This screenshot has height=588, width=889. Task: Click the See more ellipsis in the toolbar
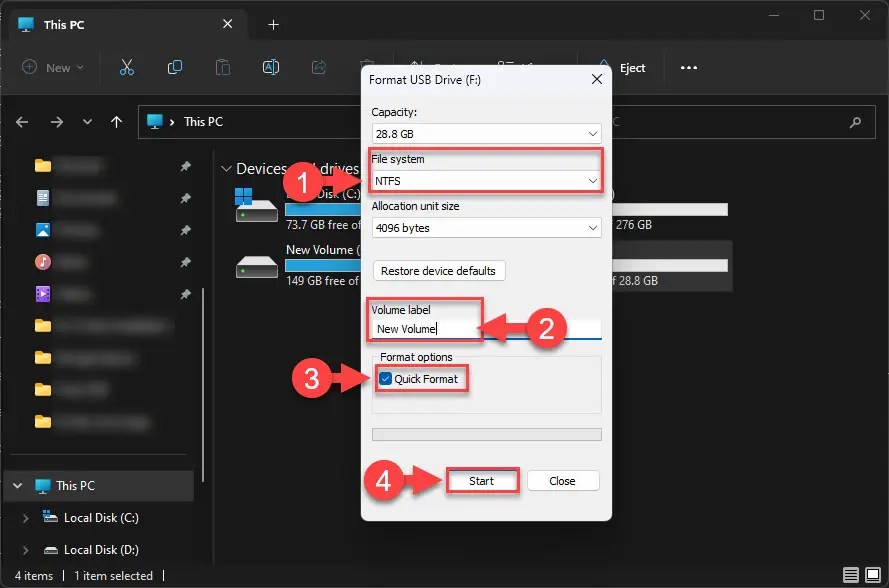click(x=688, y=67)
